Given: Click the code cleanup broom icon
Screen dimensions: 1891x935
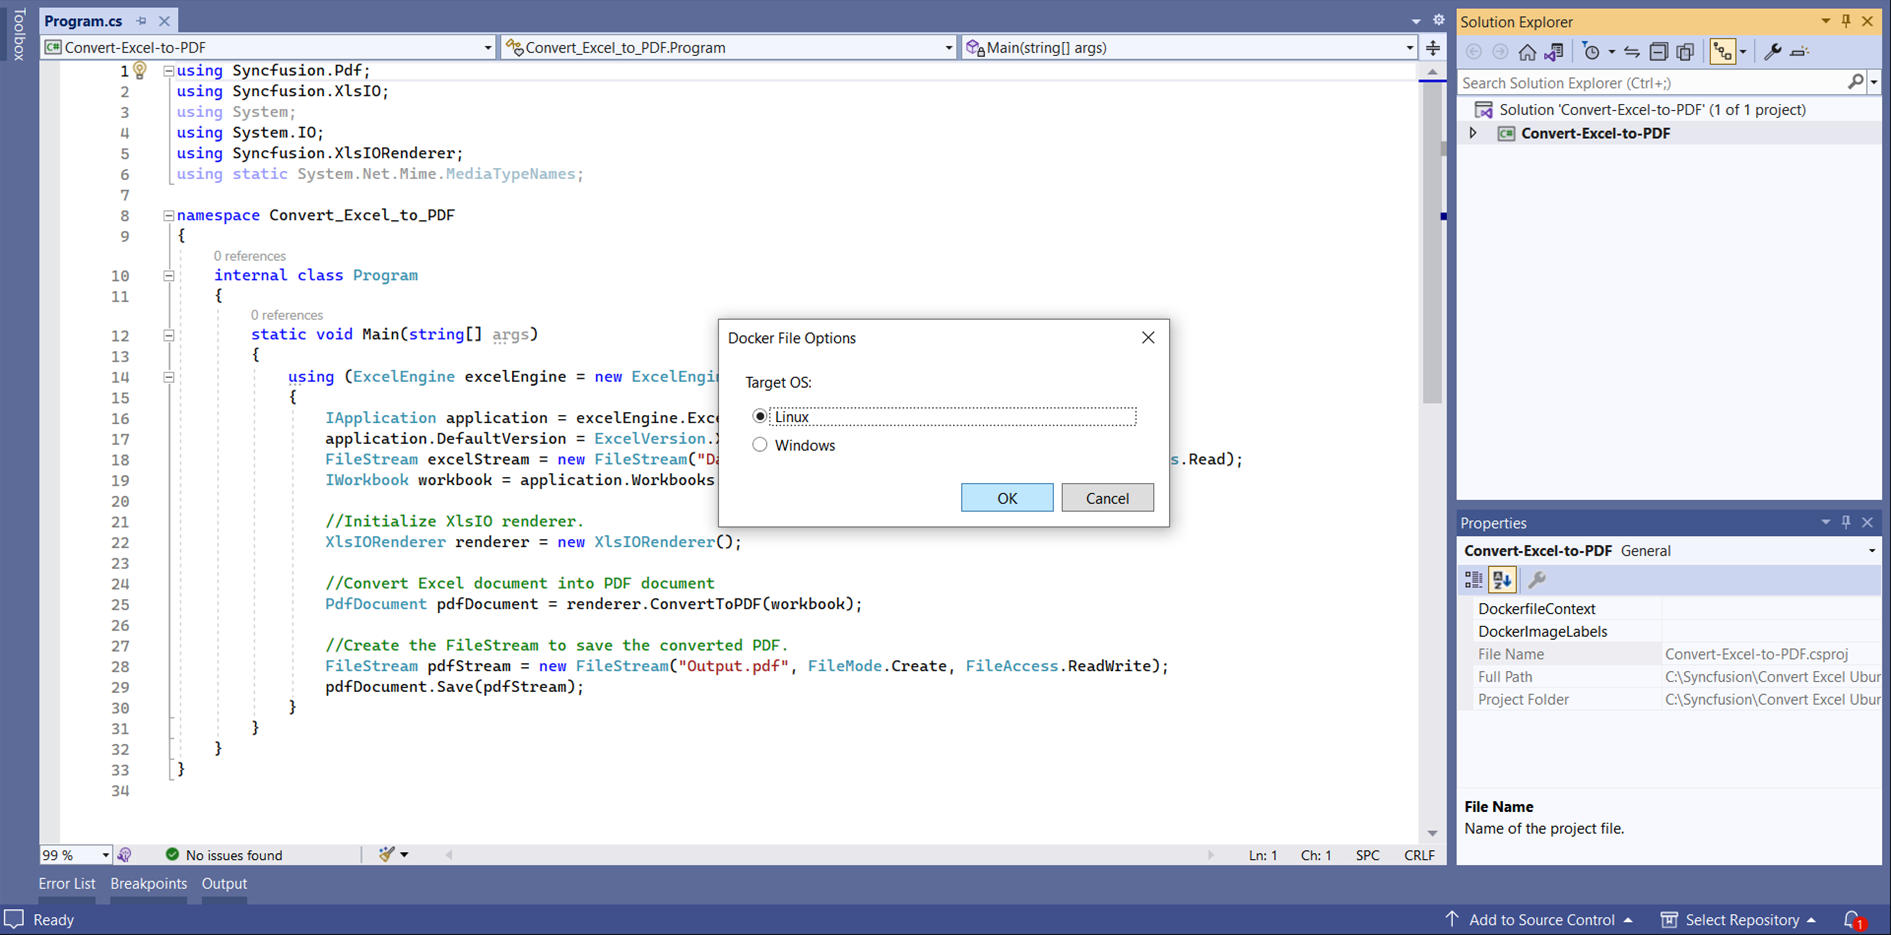Looking at the screenshot, I should tap(386, 854).
